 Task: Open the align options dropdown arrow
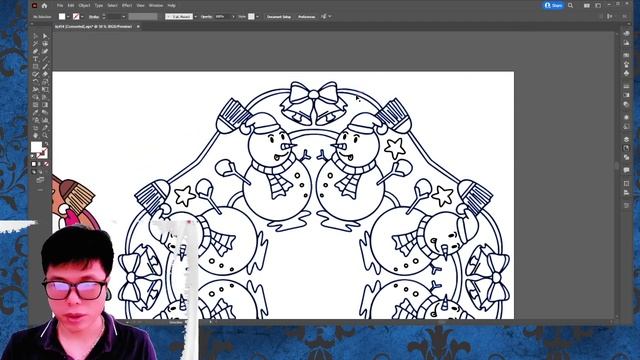click(x=330, y=17)
